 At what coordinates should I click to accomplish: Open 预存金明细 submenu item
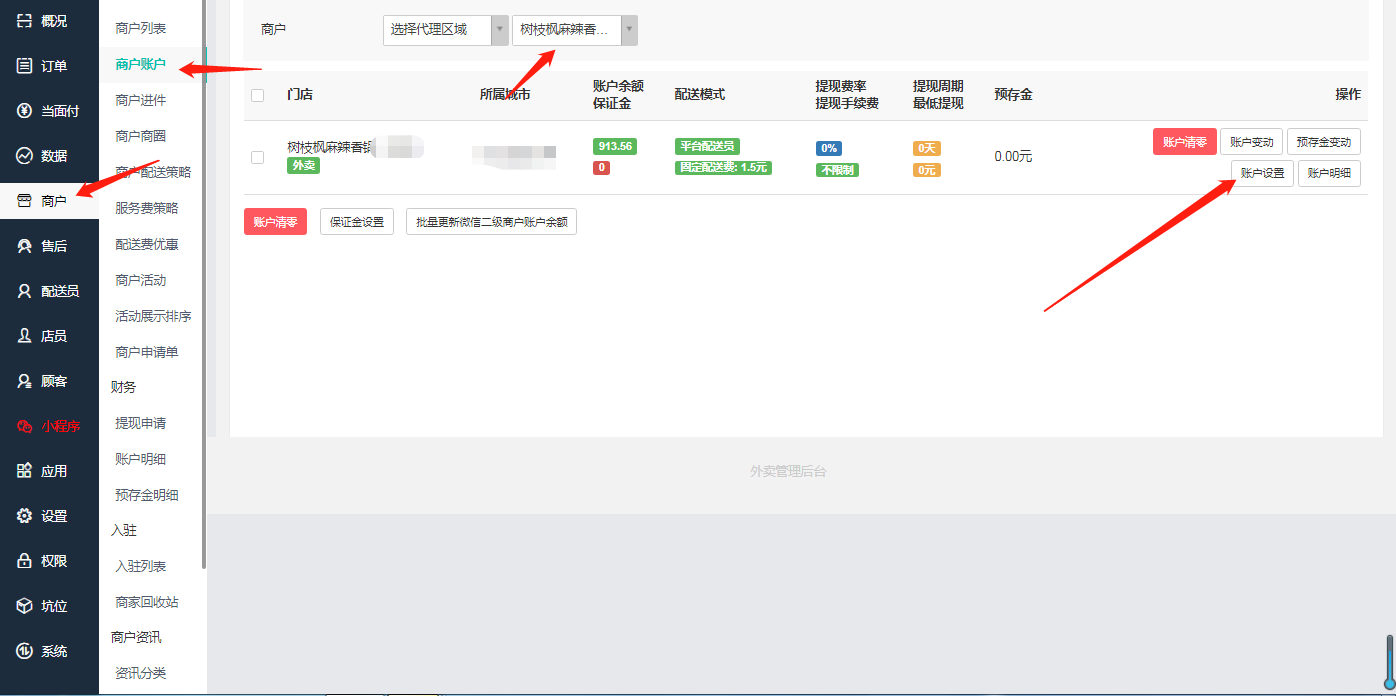147,495
